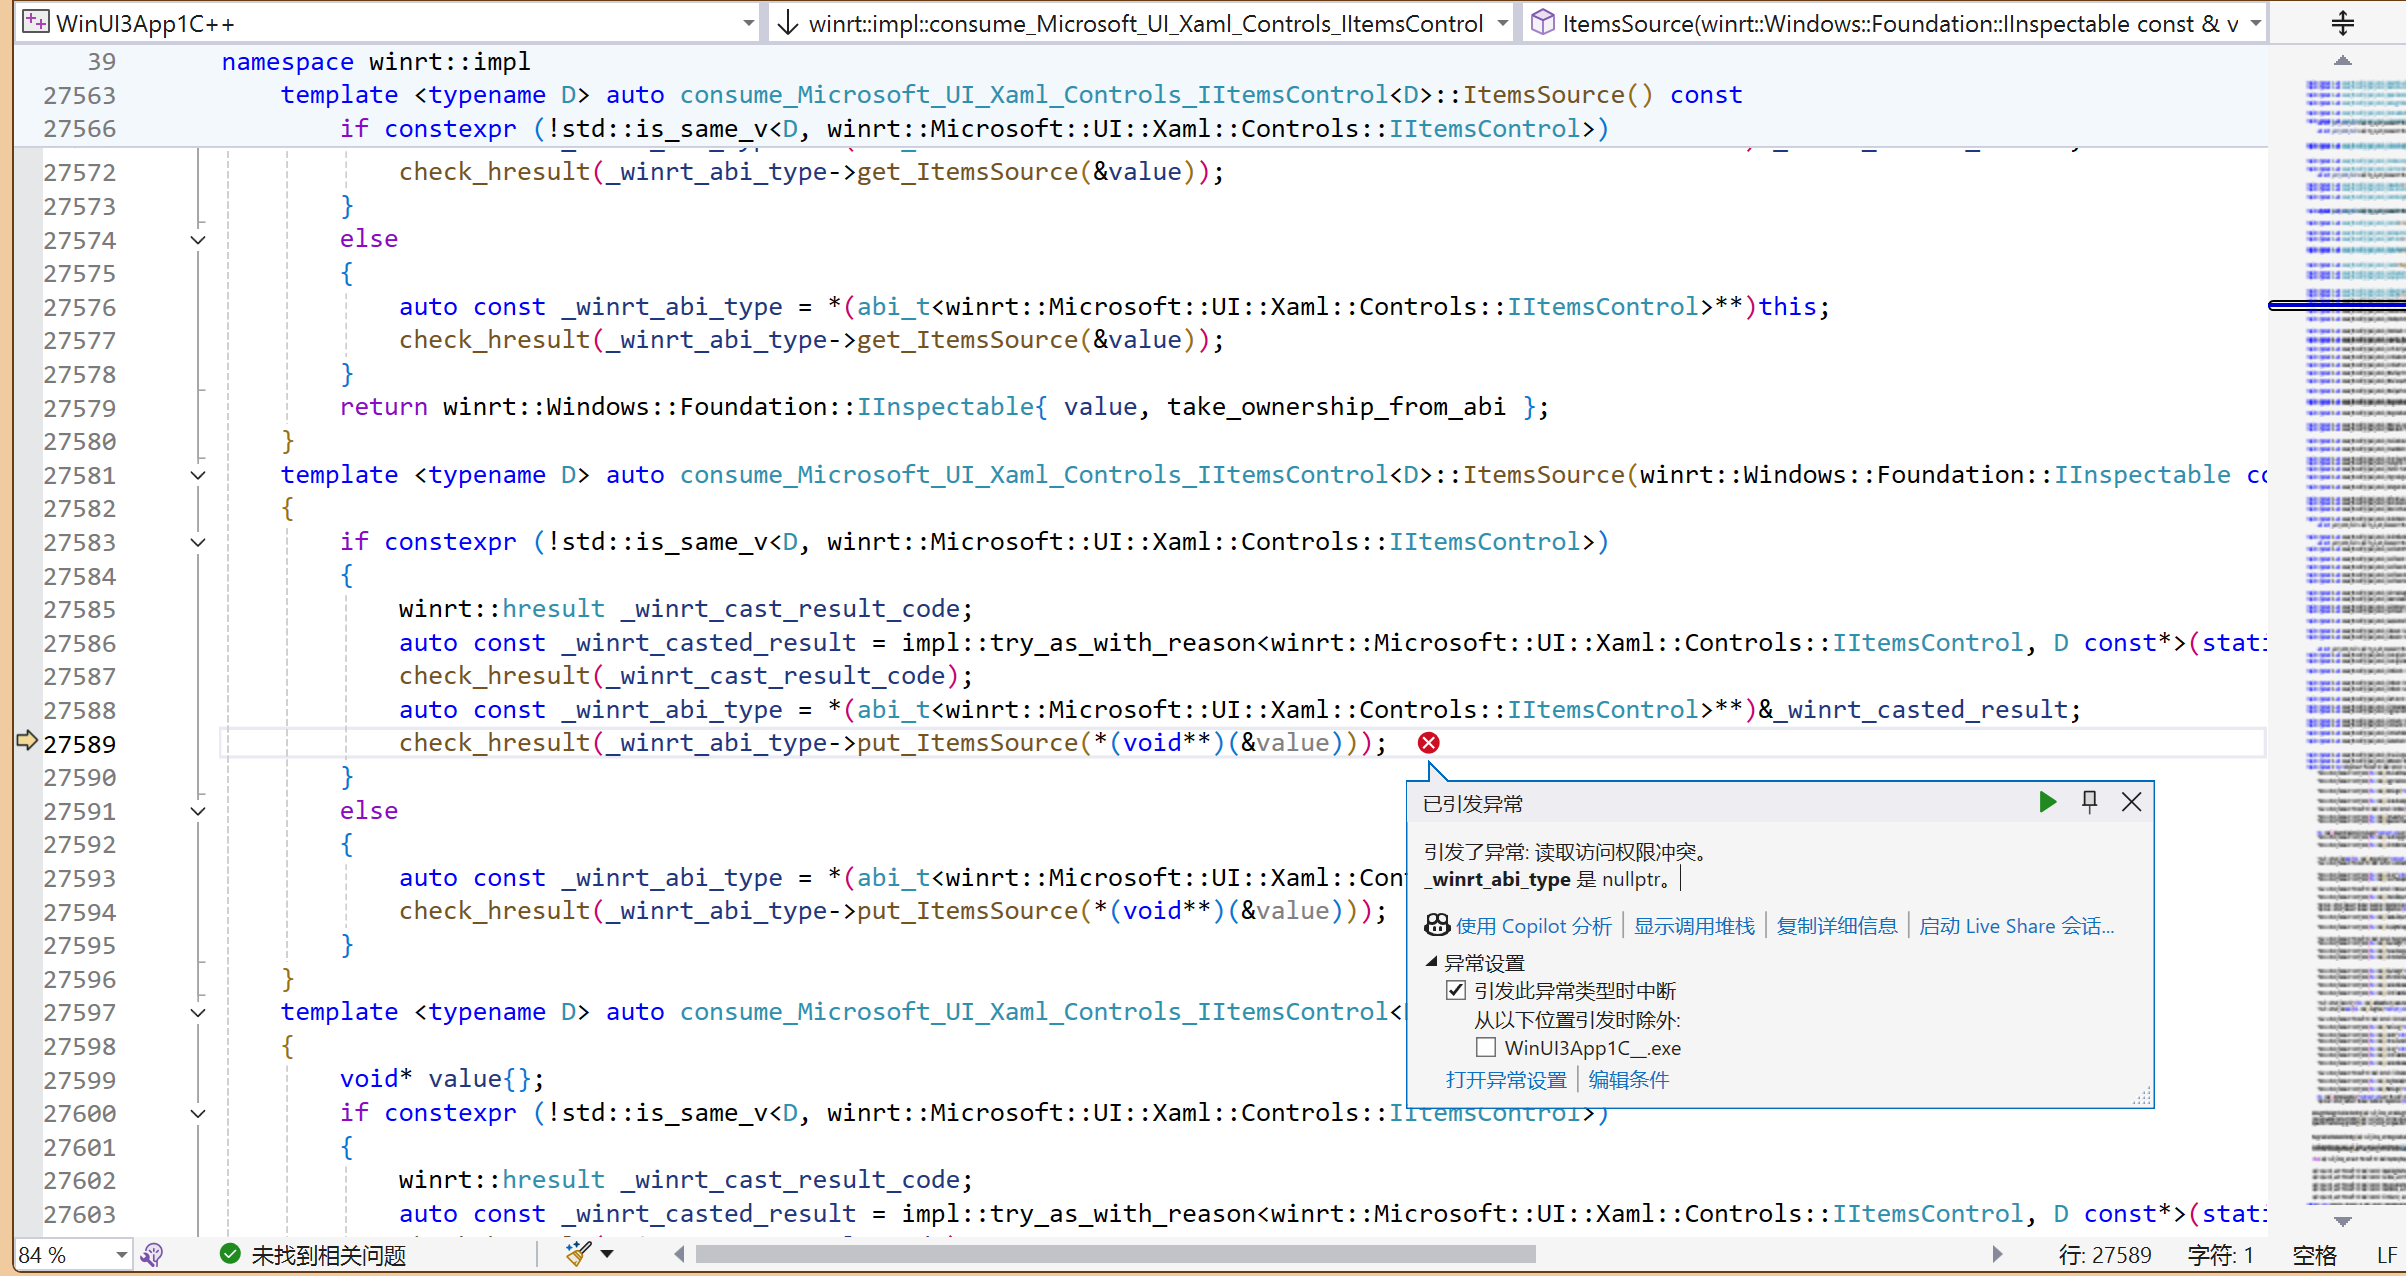
Task: Toggle the 'break when this exception type is thrown' checkbox
Action: tap(1456, 990)
